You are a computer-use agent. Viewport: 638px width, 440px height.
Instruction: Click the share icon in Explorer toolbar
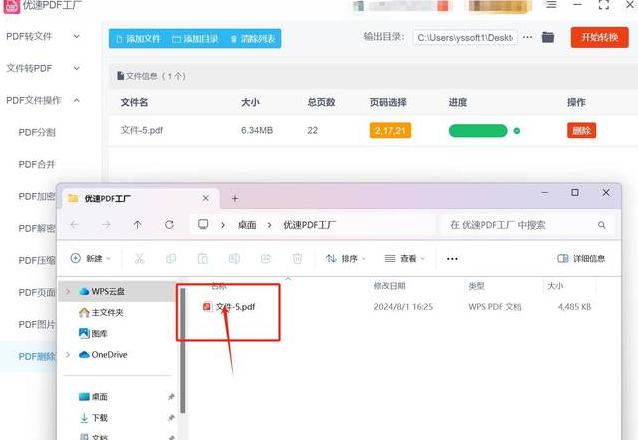point(266,258)
